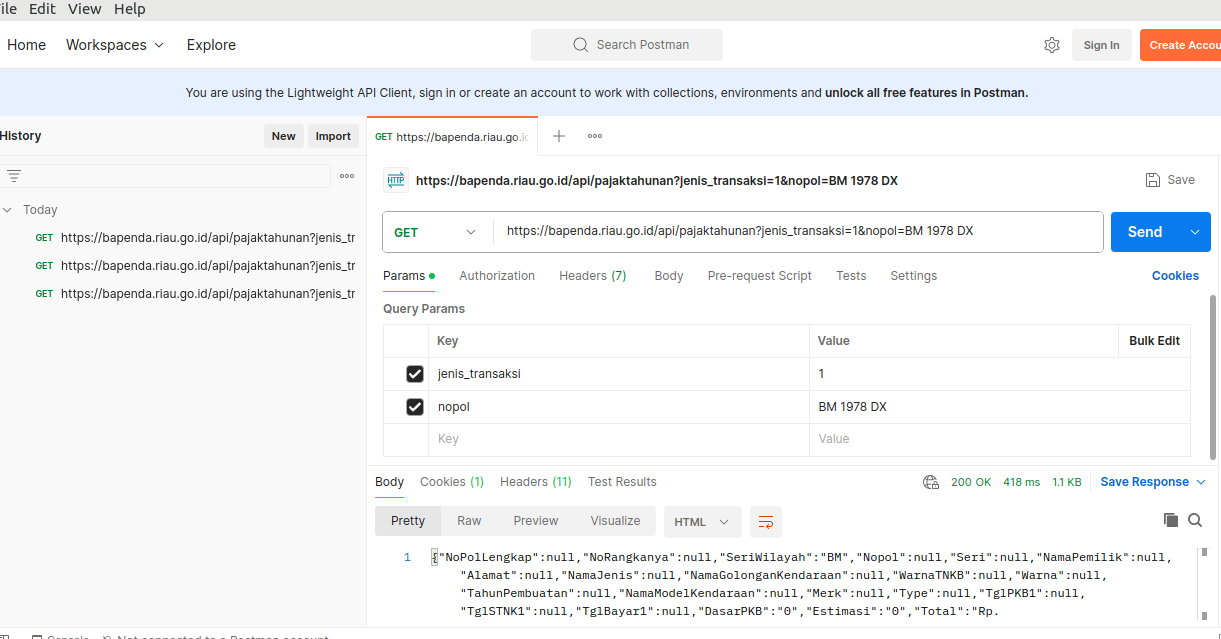Click the history filter icon
The image size is (1221, 639).
[14, 176]
